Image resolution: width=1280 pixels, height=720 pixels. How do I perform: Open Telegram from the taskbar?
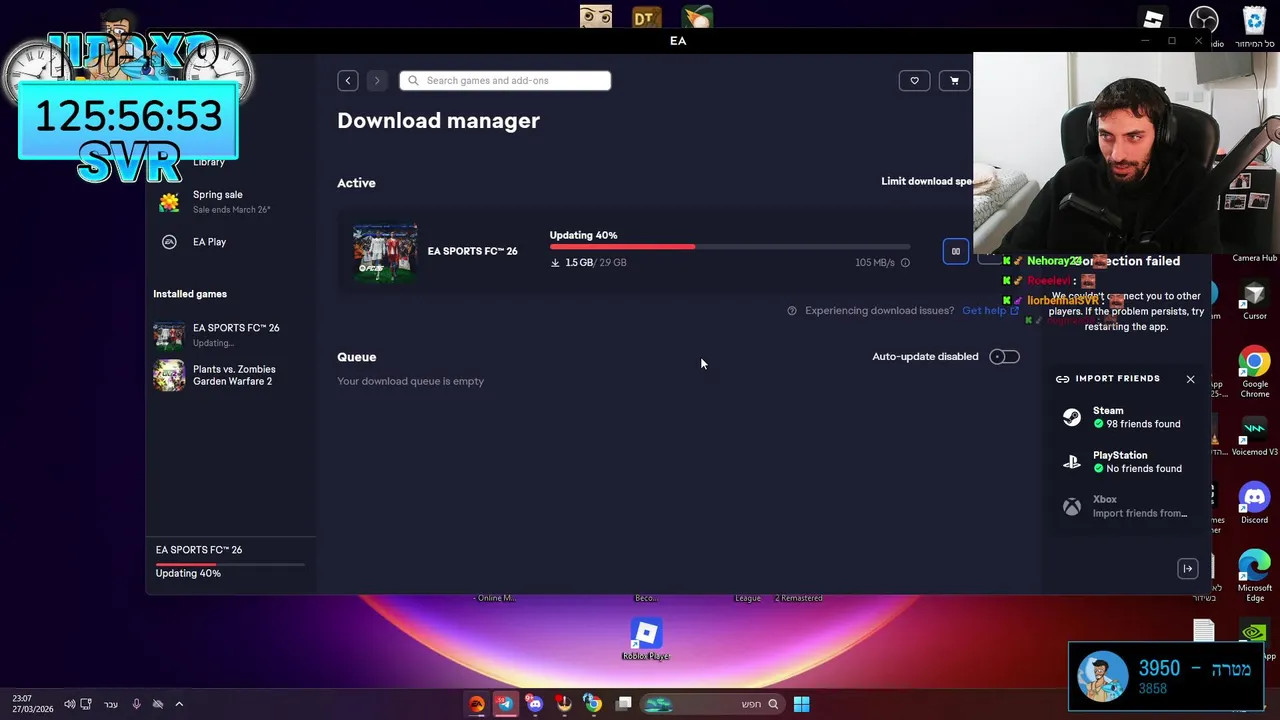(505, 704)
